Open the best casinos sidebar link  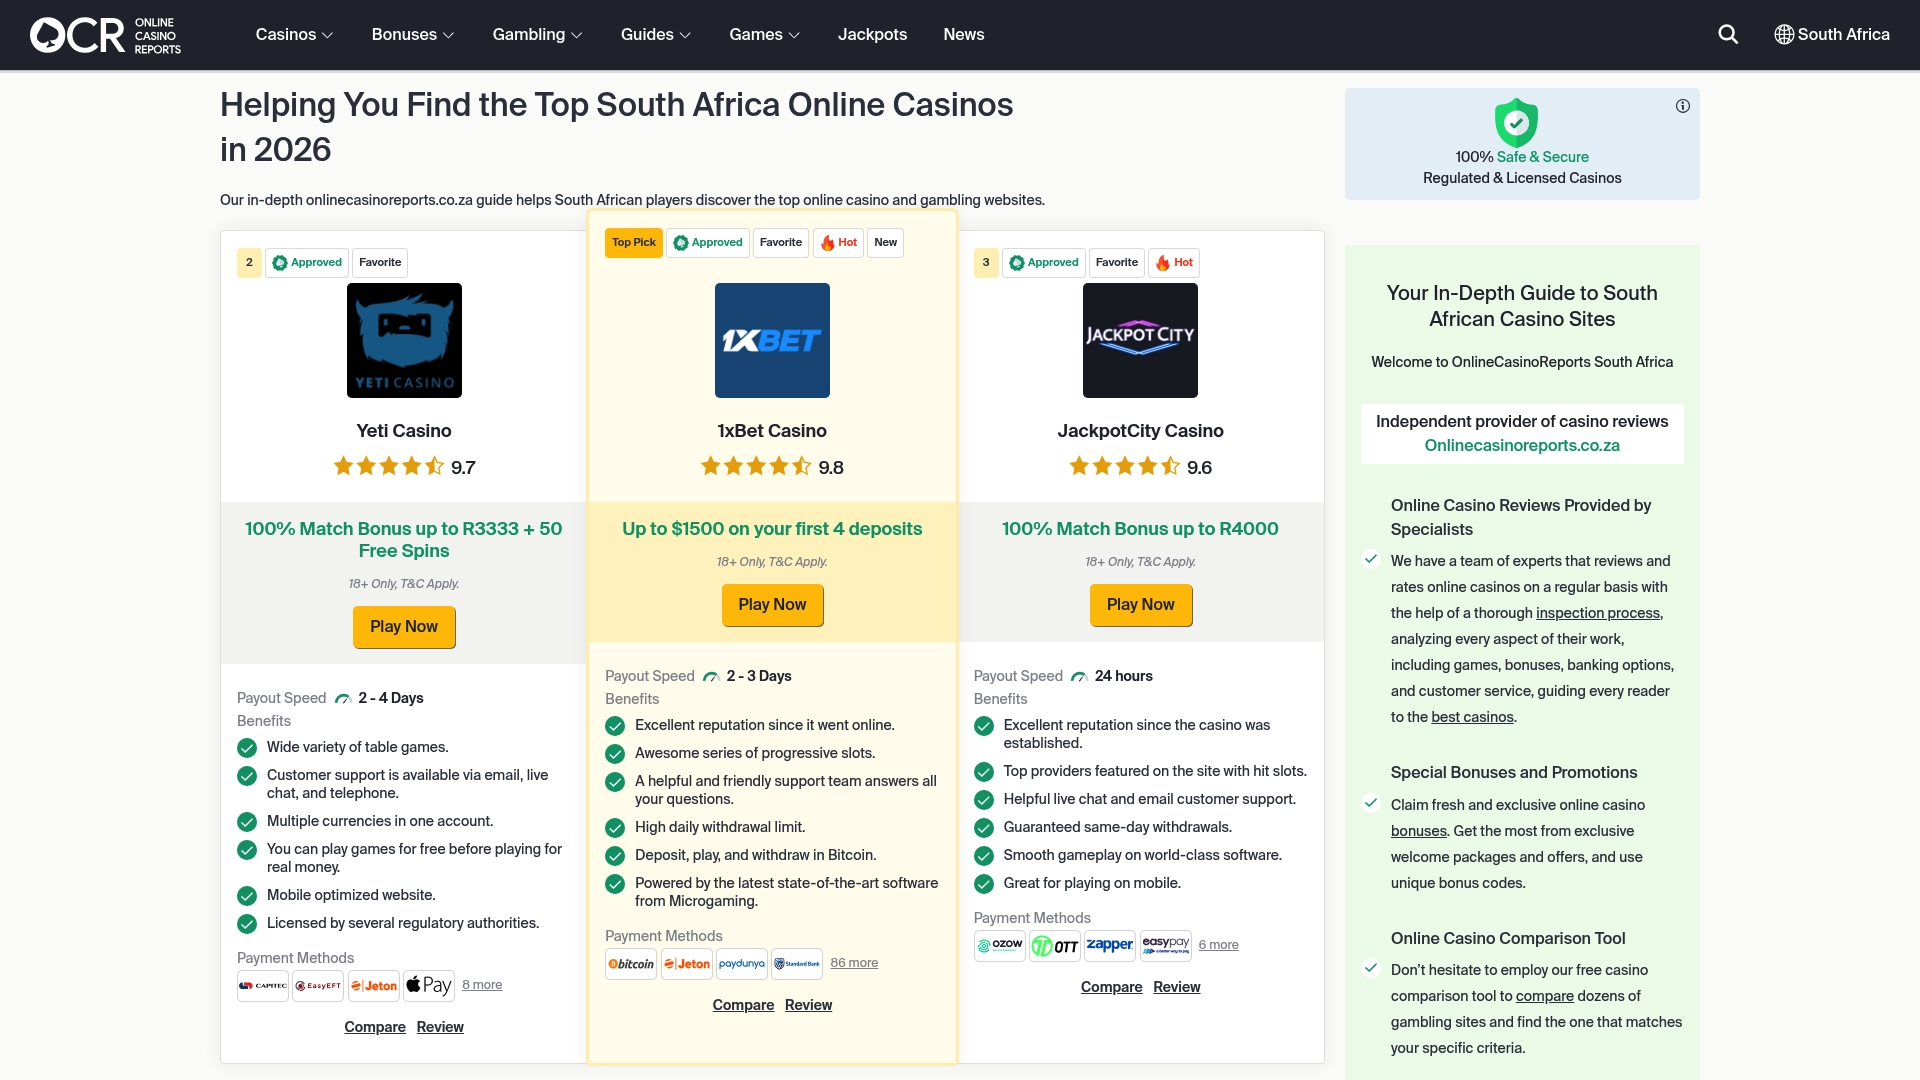coord(1472,717)
